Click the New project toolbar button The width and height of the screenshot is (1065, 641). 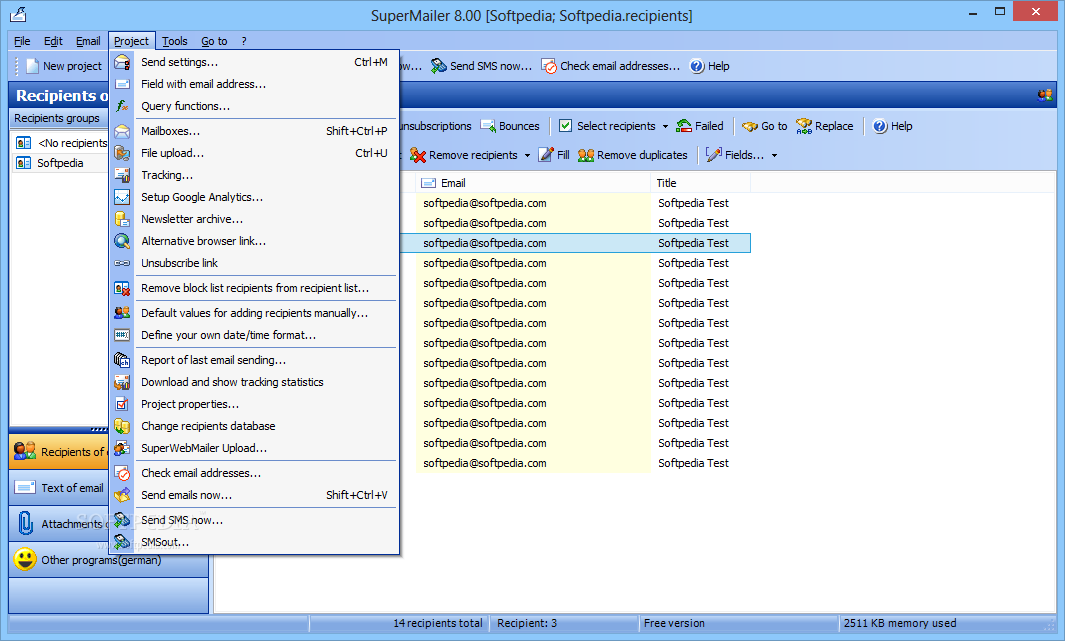(x=64, y=66)
